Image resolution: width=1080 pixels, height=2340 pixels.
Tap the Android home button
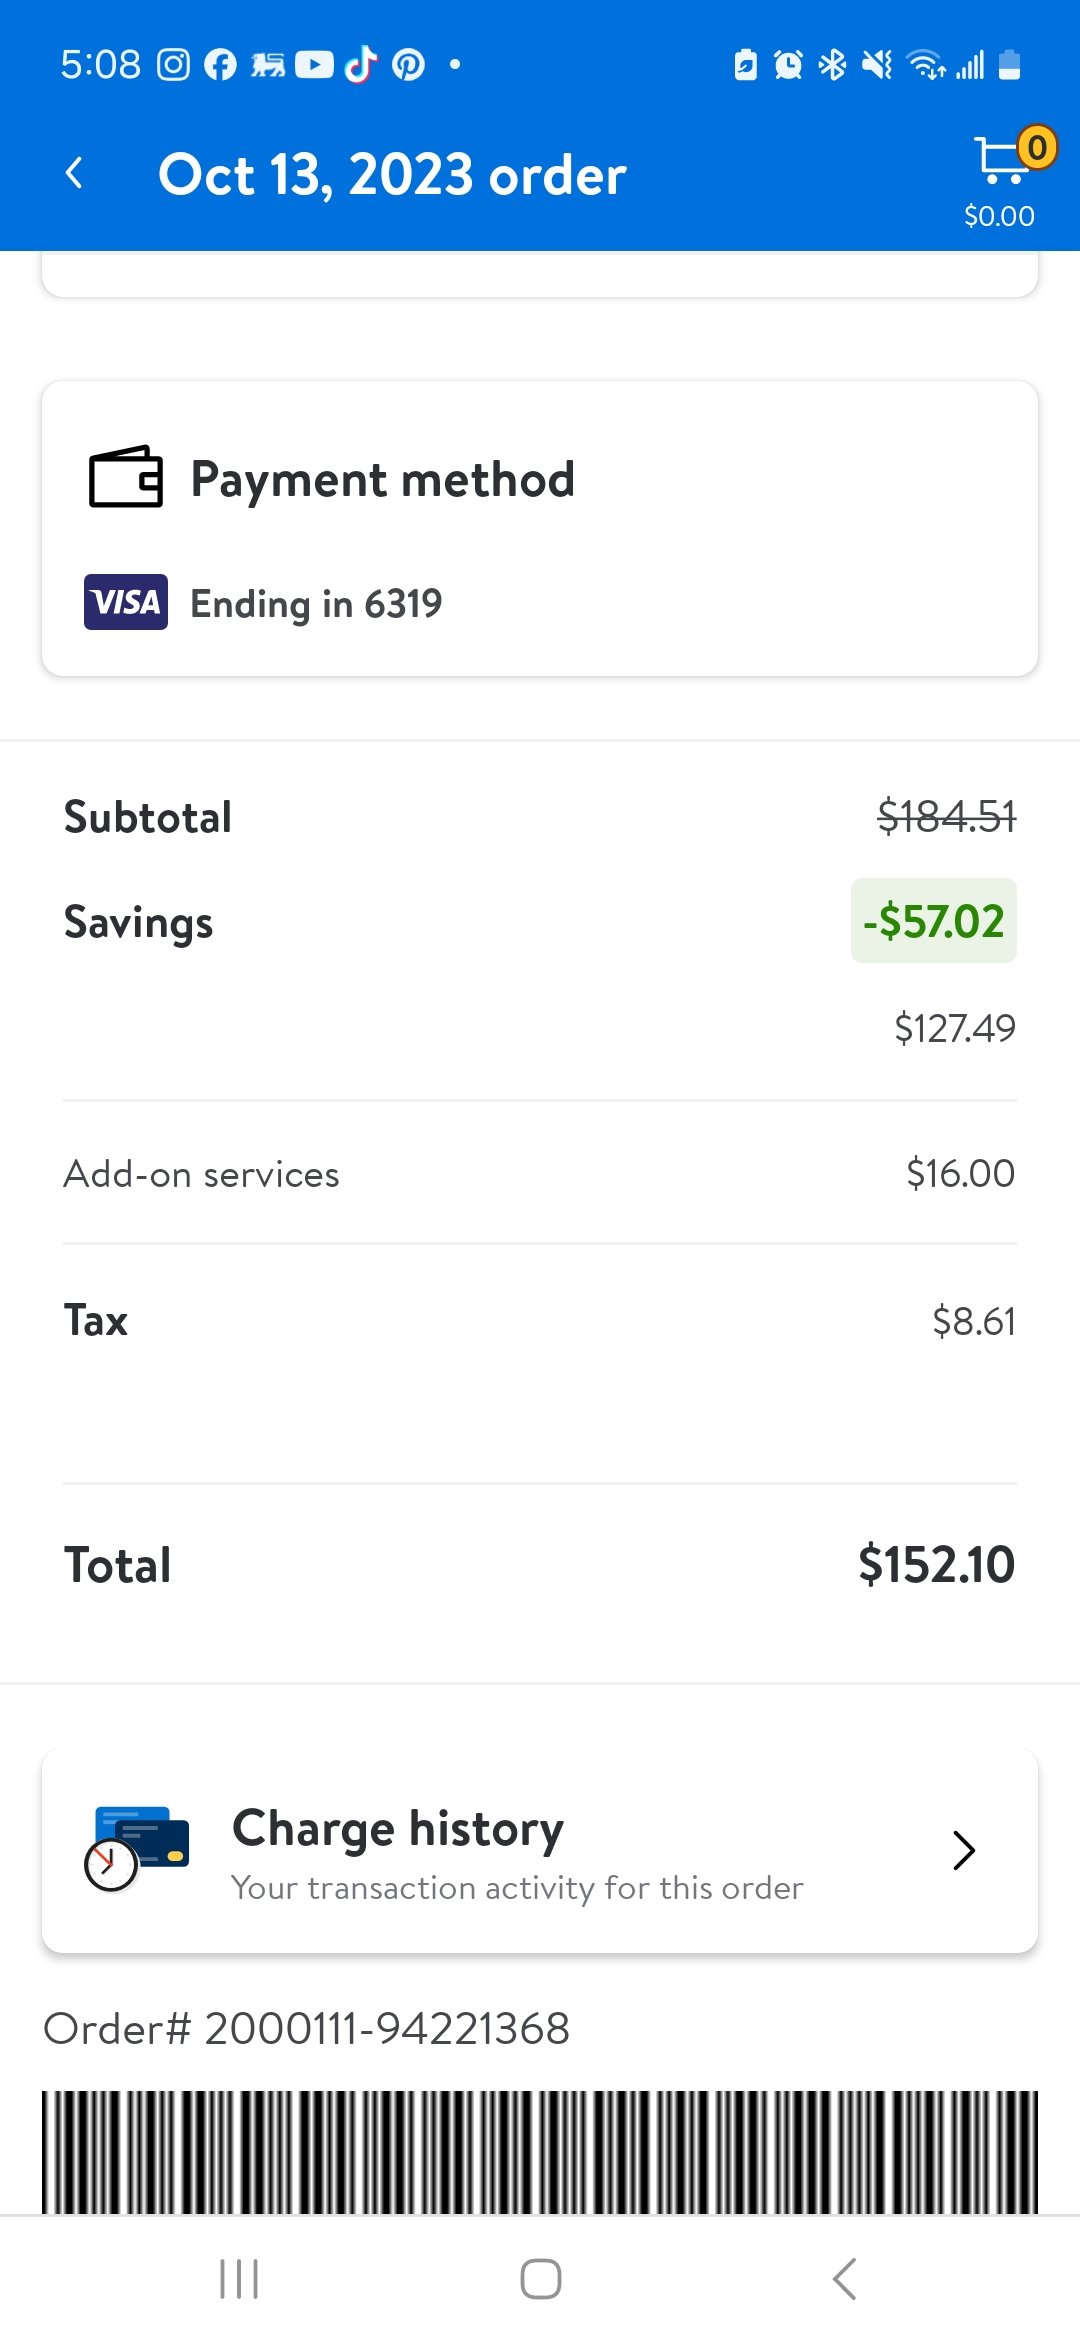(x=540, y=2280)
